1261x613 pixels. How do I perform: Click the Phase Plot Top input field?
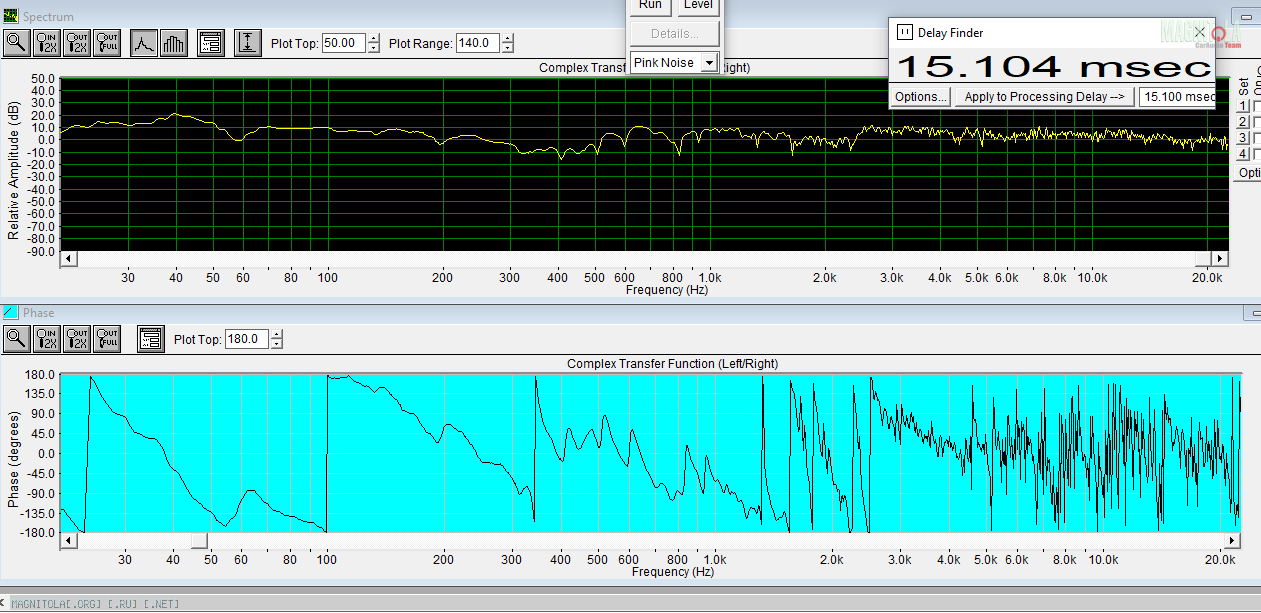(x=246, y=339)
